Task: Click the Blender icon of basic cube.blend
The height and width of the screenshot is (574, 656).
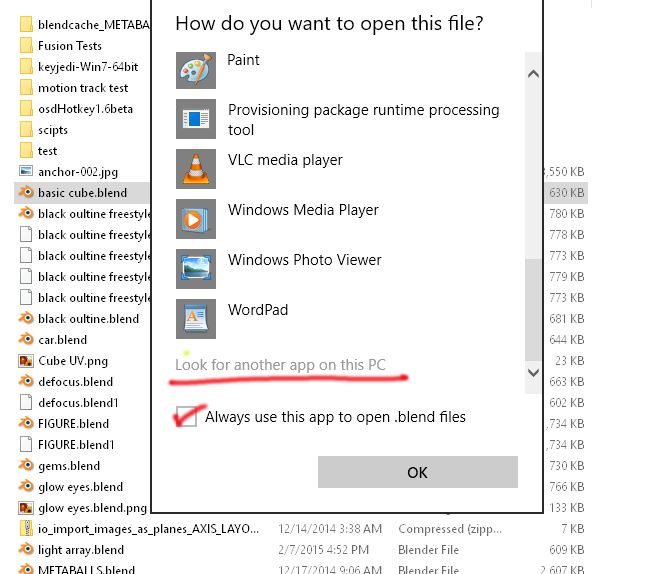Action: (26, 192)
